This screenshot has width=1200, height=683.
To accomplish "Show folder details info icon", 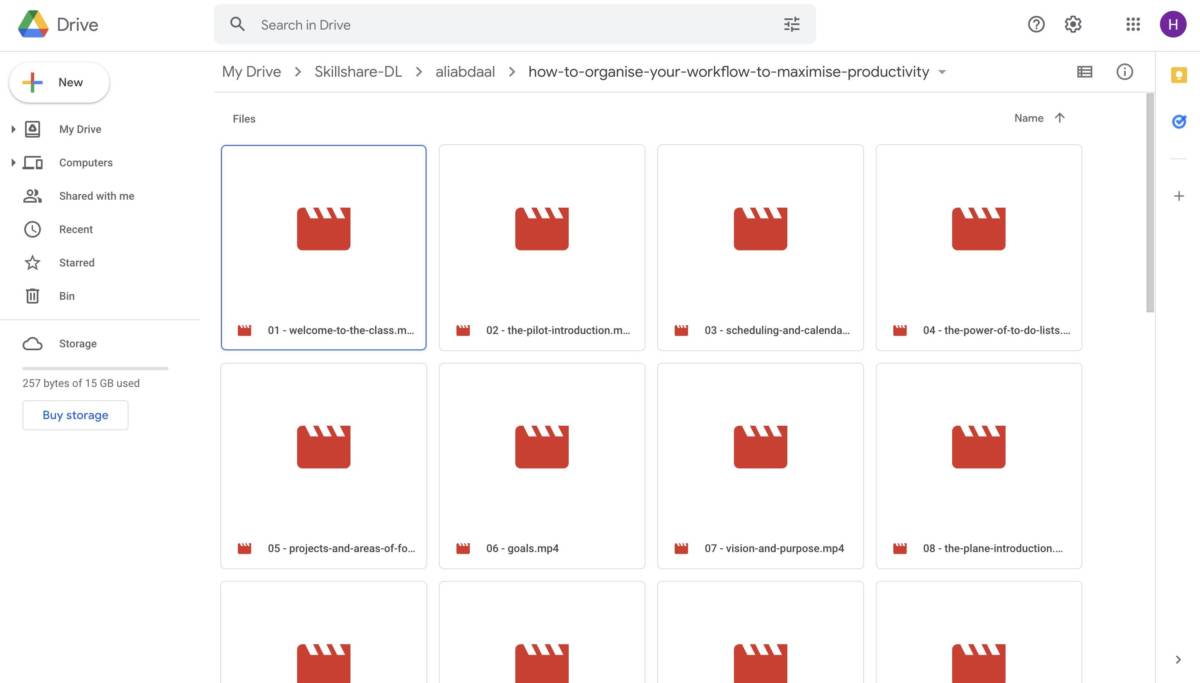I will pyautogui.click(x=1125, y=72).
